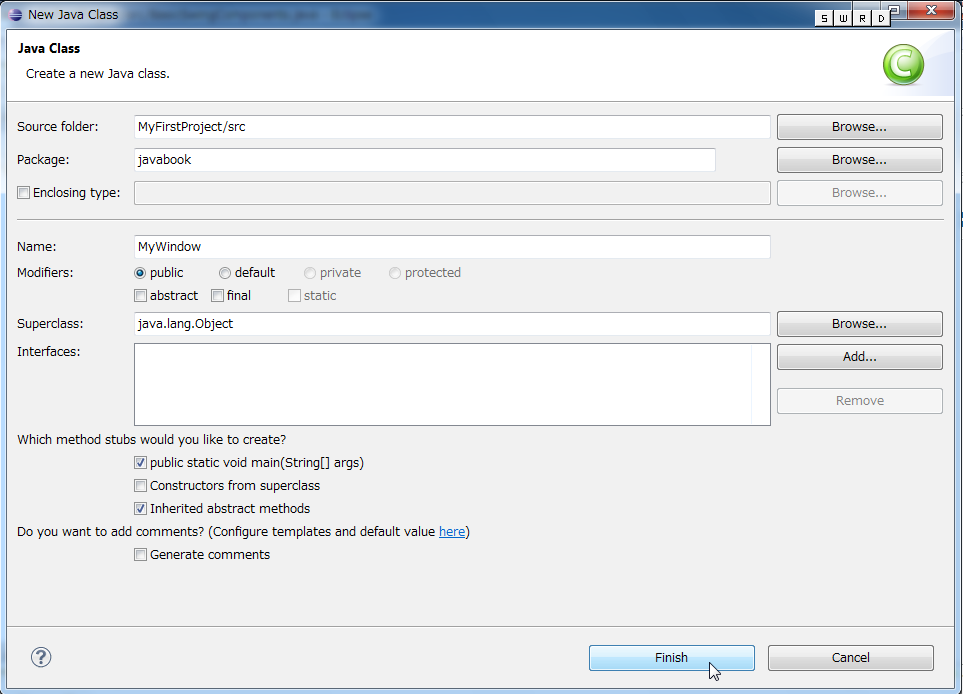The width and height of the screenshot is (963, 694).
Task: Open the 'here' configure templates link
Action: [452, 532]
